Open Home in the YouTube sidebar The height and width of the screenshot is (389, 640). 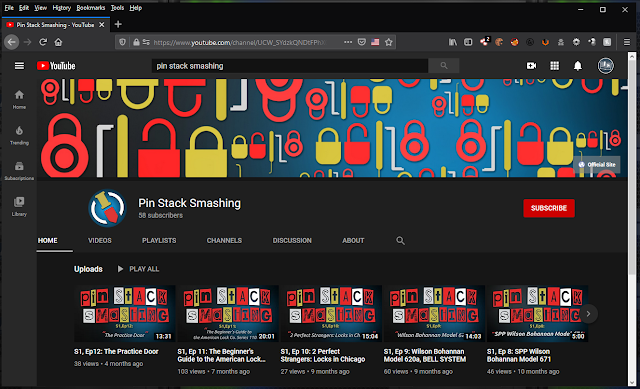19,100
